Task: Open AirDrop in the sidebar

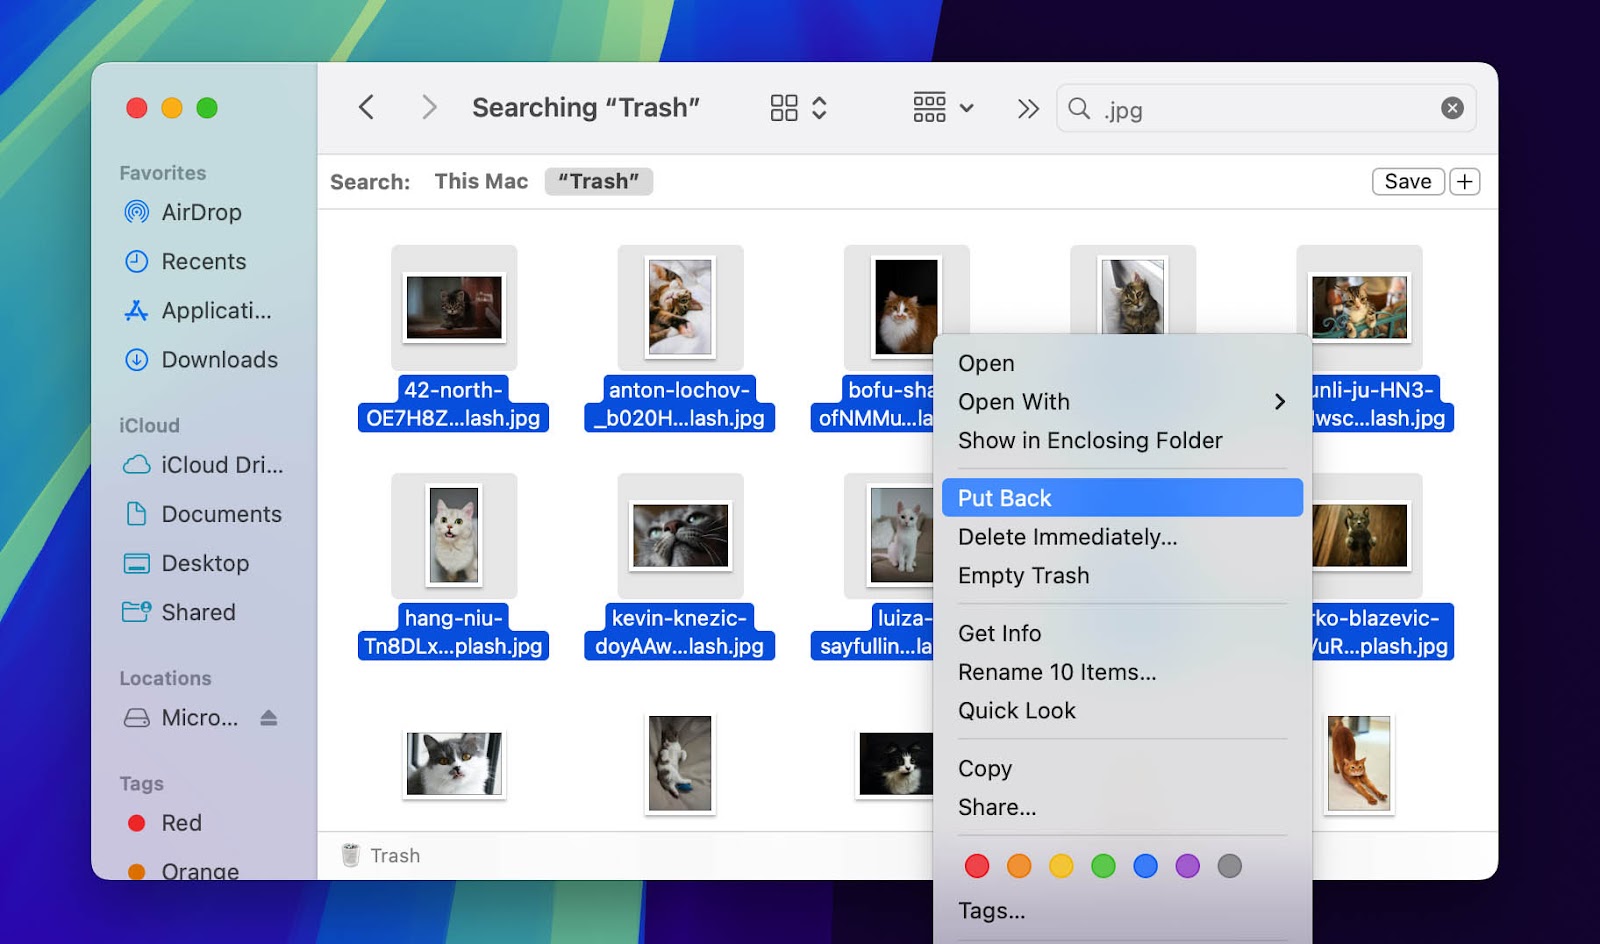Action: pyautogui.click(x=201, y=212)
